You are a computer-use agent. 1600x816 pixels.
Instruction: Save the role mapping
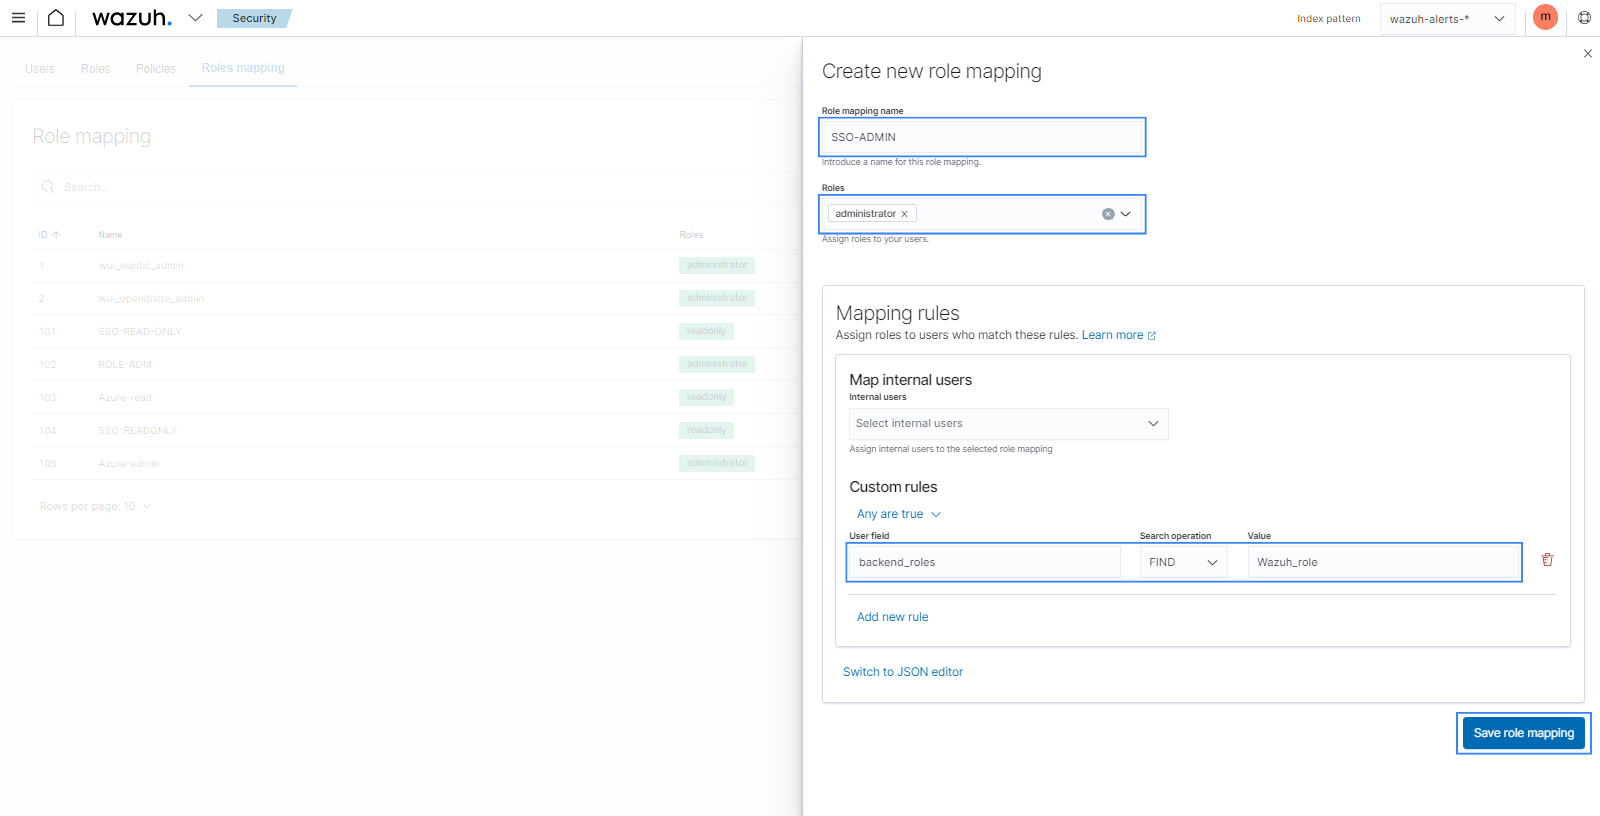pos(1523,733)
